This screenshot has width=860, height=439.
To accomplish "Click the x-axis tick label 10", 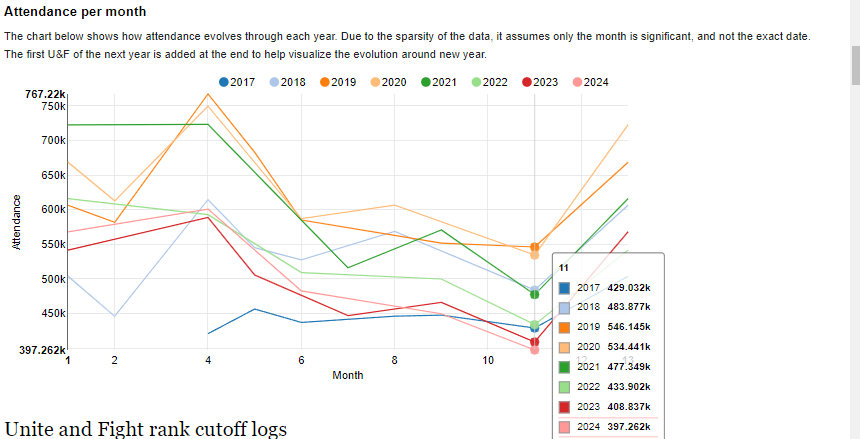I will [488, 361].
